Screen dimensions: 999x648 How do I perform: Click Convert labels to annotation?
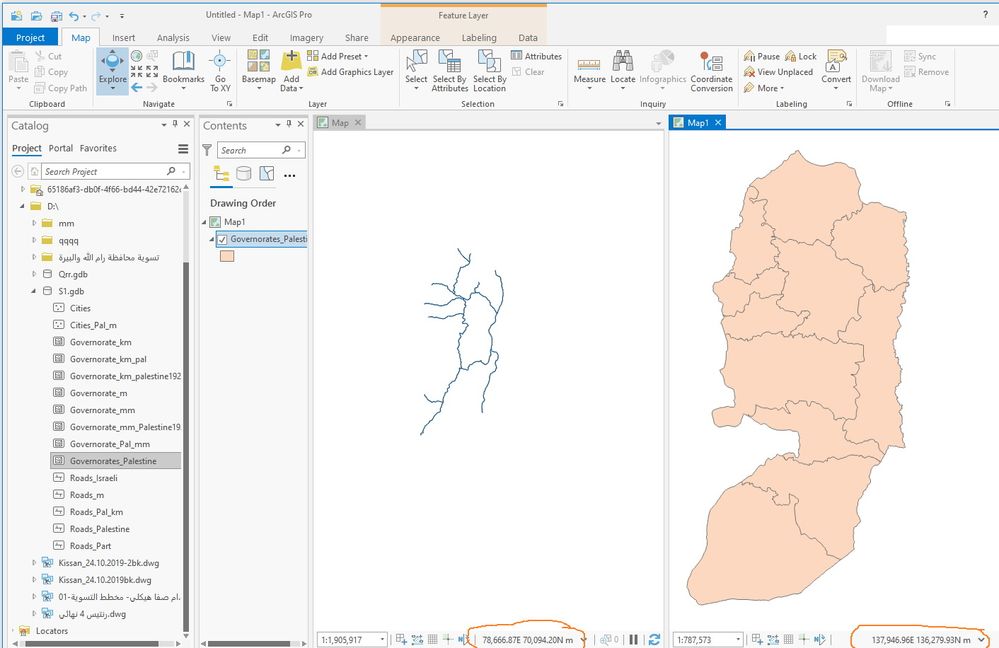tap(836, 70)
